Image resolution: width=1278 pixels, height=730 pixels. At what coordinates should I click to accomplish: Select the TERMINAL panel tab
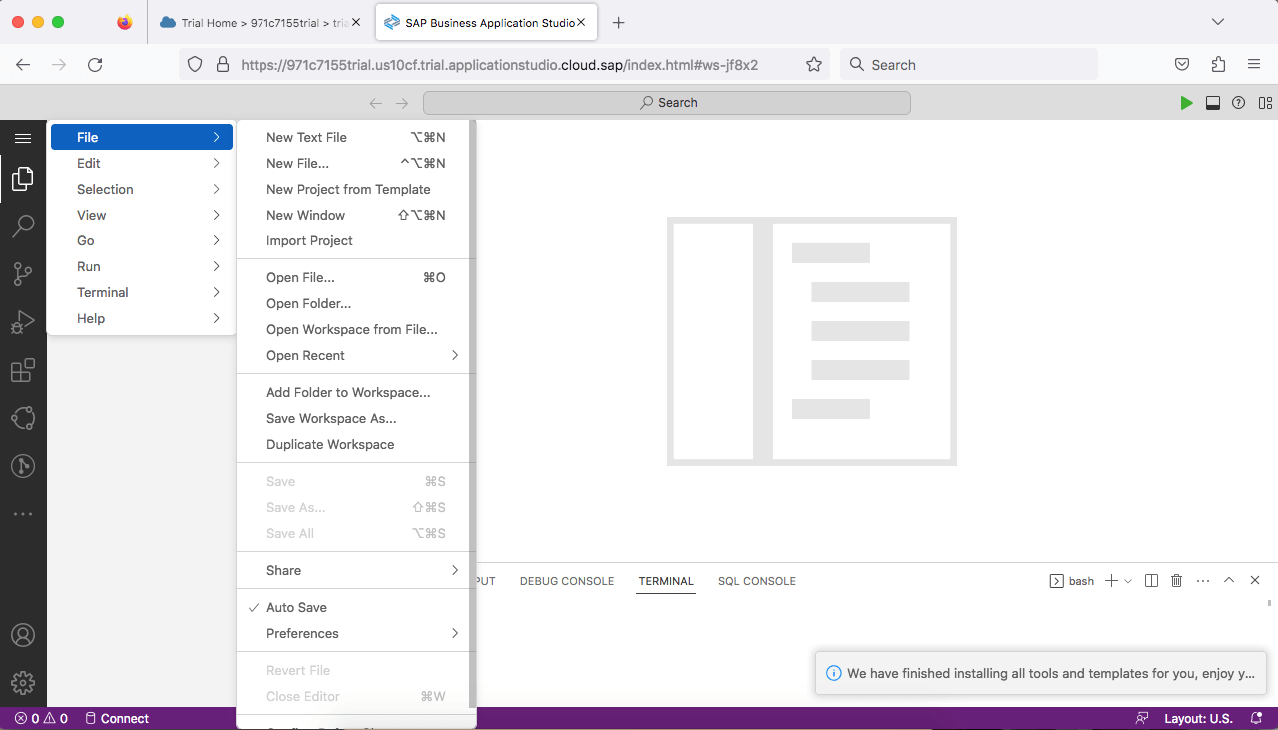tap(666, 581)
